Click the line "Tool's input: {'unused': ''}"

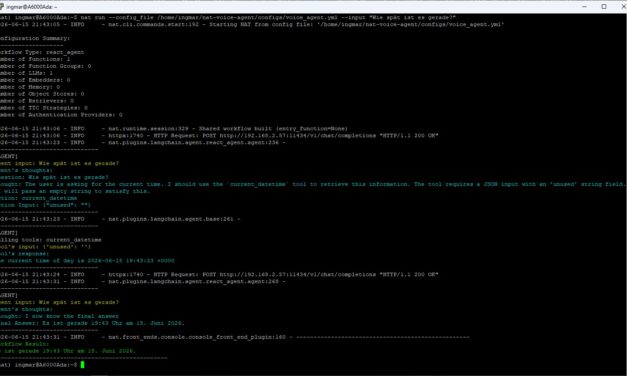(x=46, y=247)
